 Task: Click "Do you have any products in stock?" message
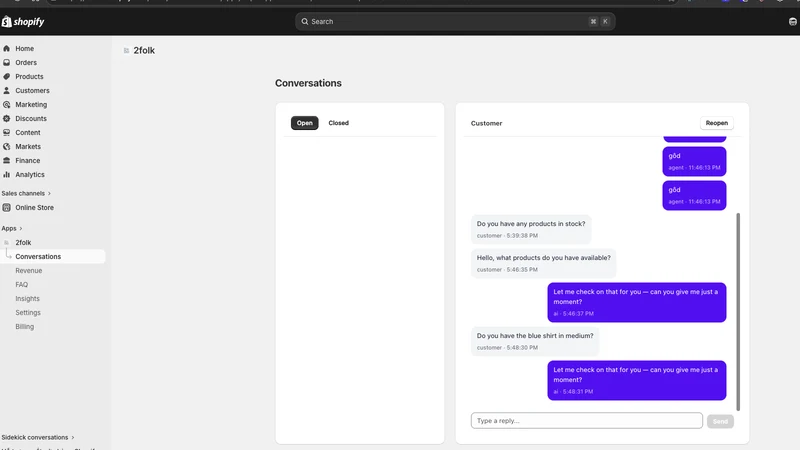pos(531,229)
